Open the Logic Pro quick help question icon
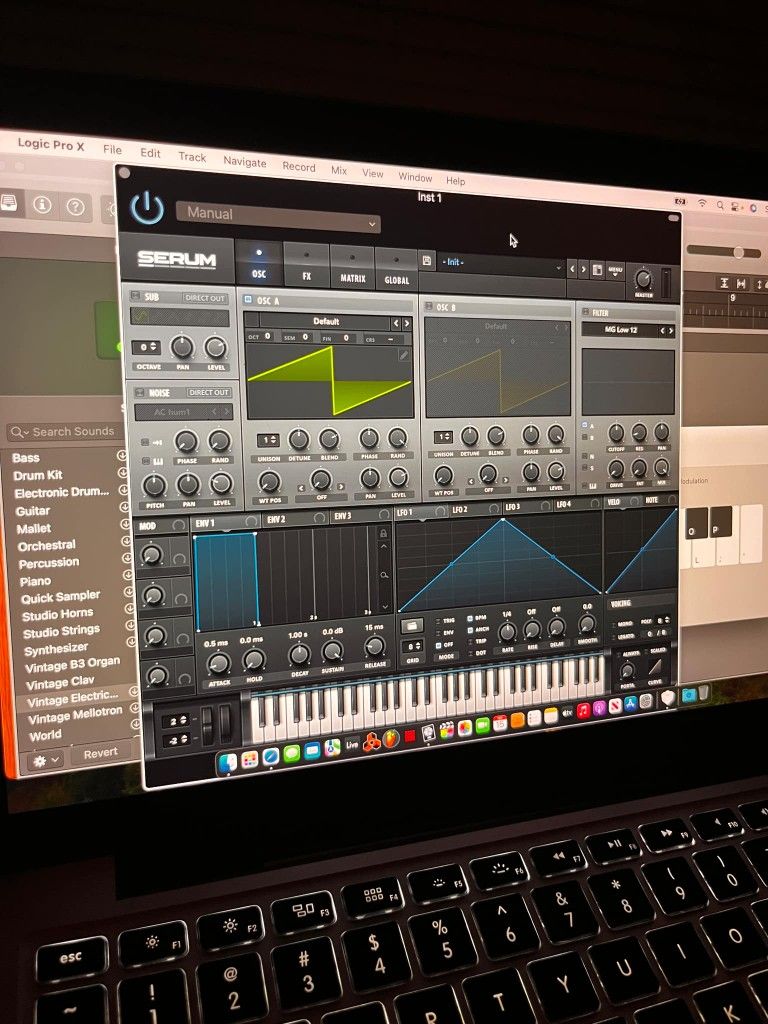768x1024 pixels. tap(75, 206)
